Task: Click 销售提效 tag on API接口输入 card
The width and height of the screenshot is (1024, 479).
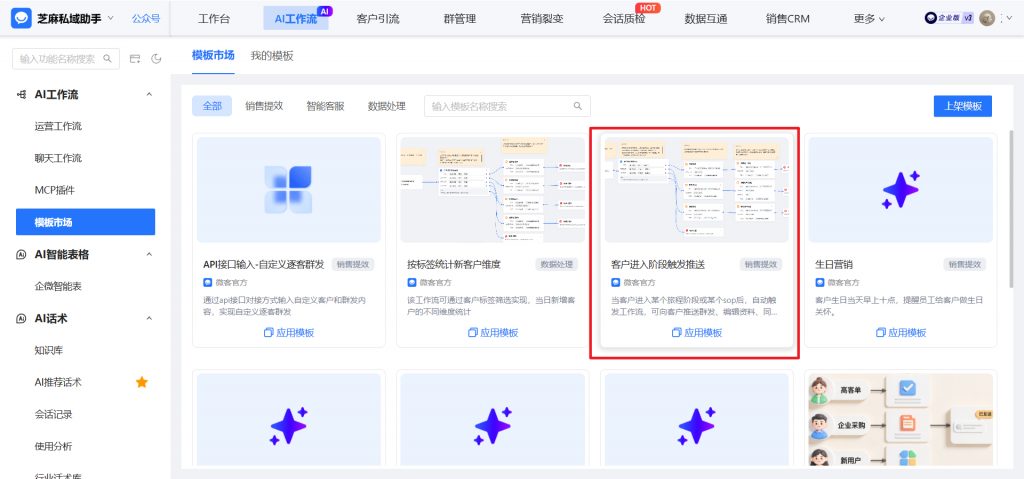Action: [x=353, y=265]
